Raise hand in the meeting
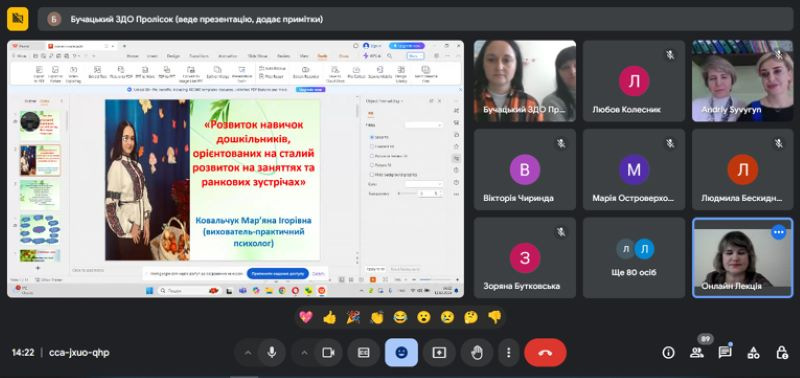The width and height of the screenshot is (800, 378). [477, 352]
